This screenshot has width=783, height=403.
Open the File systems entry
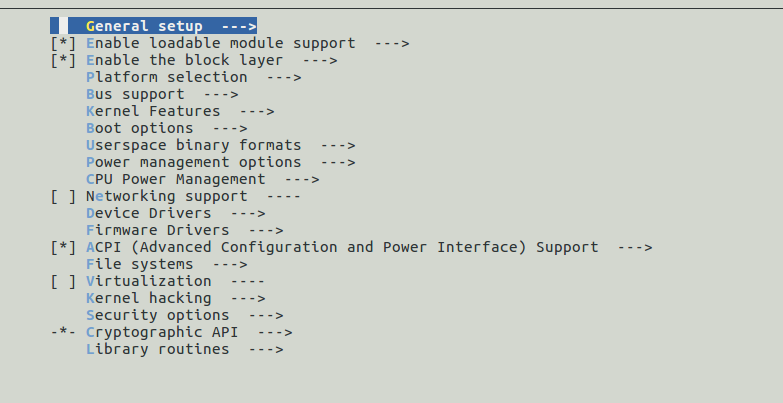[x=140, y=264]
